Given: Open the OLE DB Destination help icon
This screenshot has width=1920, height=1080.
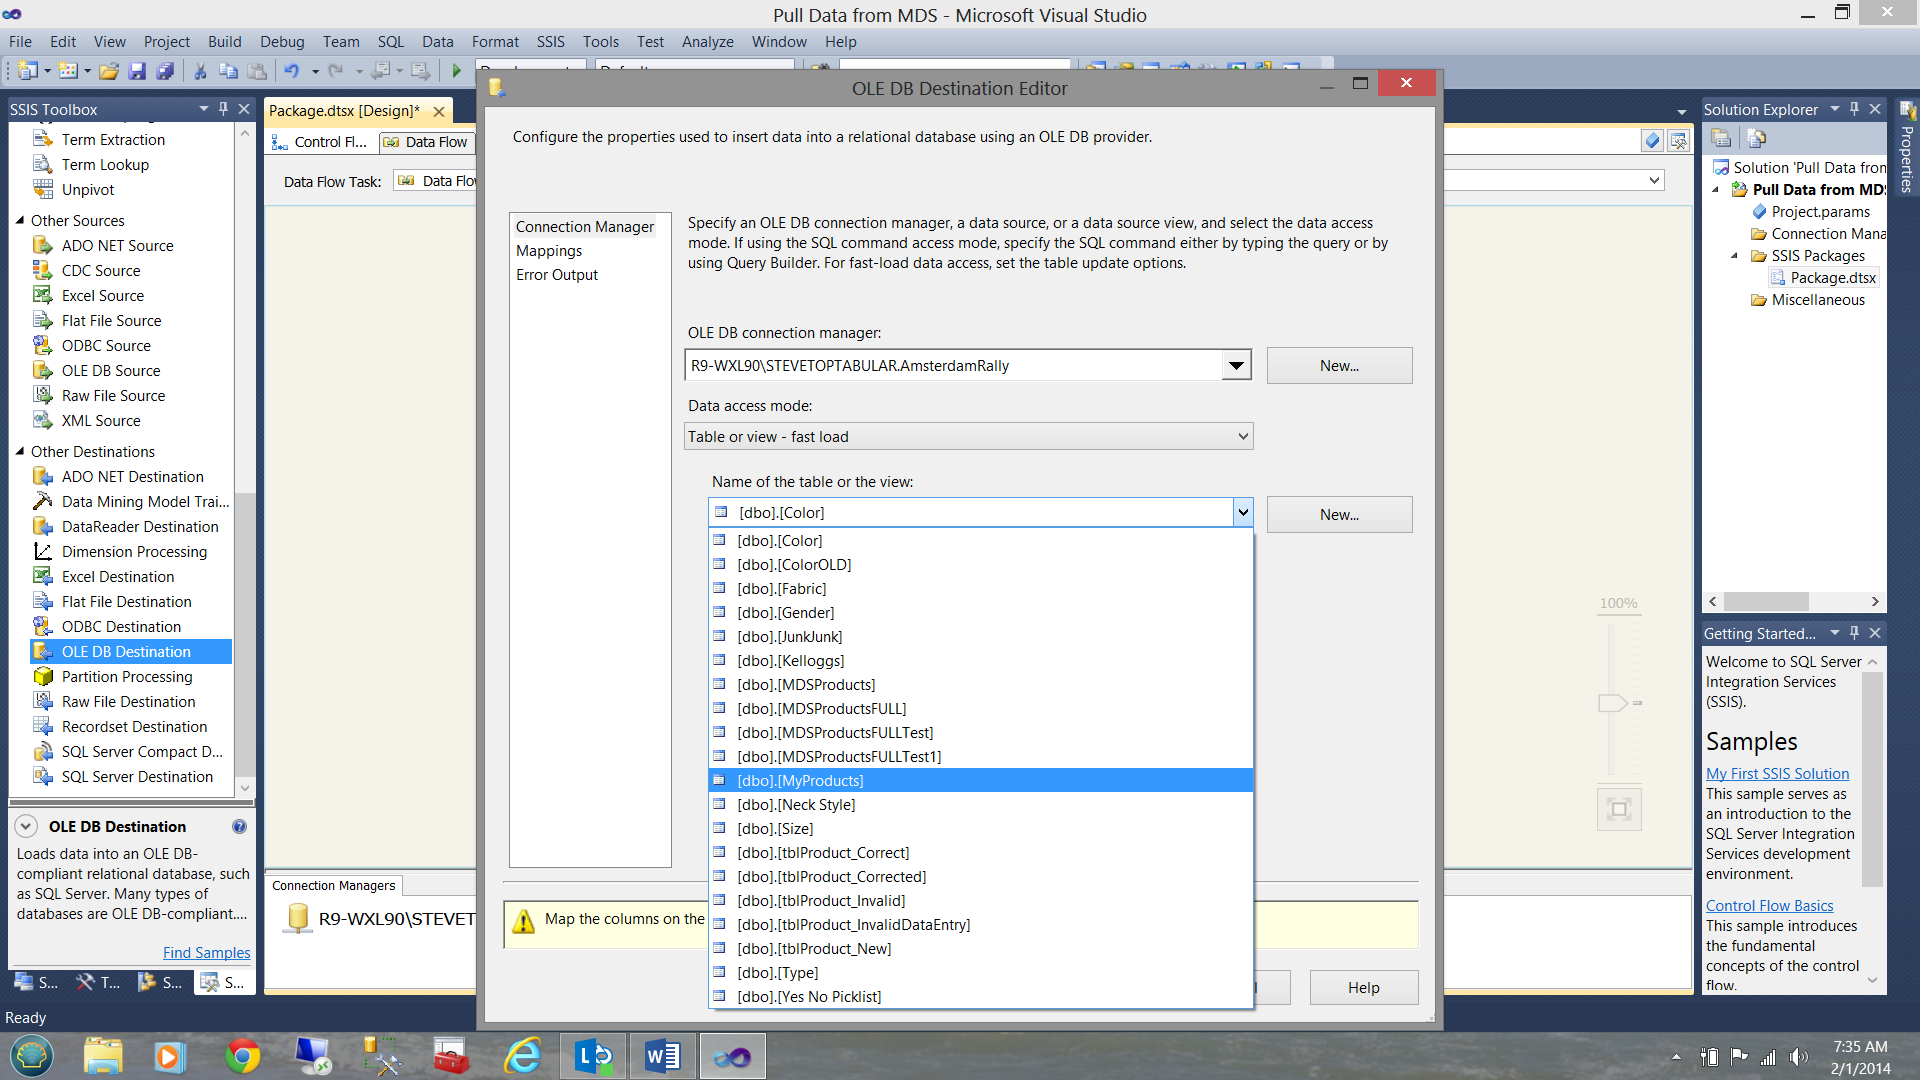Looking at the screenshot, I should click(239, 827).
